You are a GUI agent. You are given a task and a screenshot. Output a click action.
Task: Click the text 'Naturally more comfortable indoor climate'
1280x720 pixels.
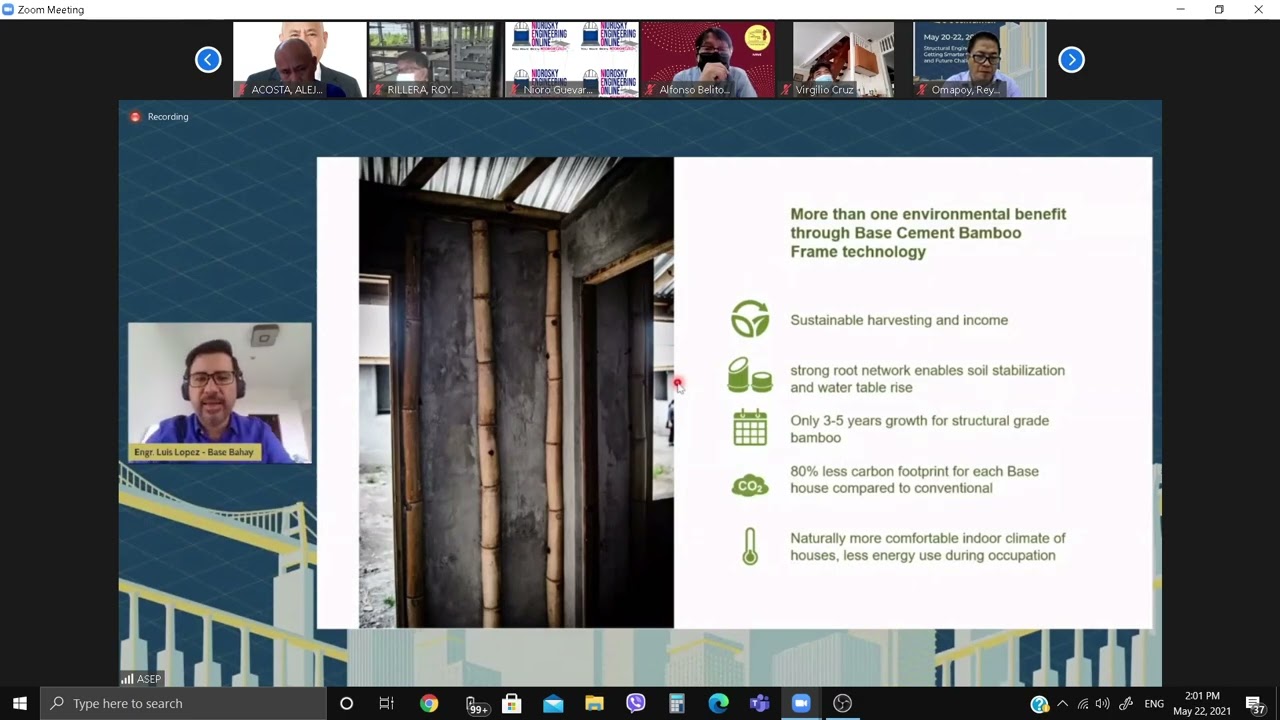(x=928, y=538)
